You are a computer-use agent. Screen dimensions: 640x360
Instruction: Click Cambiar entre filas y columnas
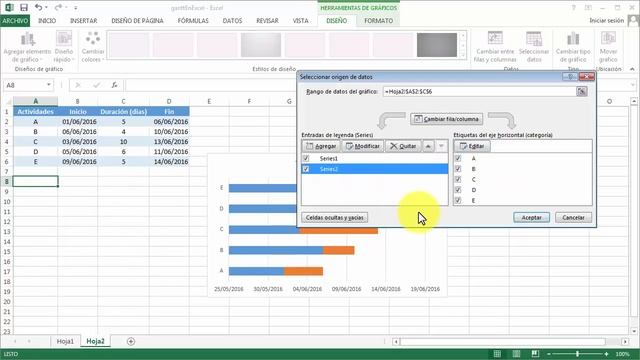495,48
